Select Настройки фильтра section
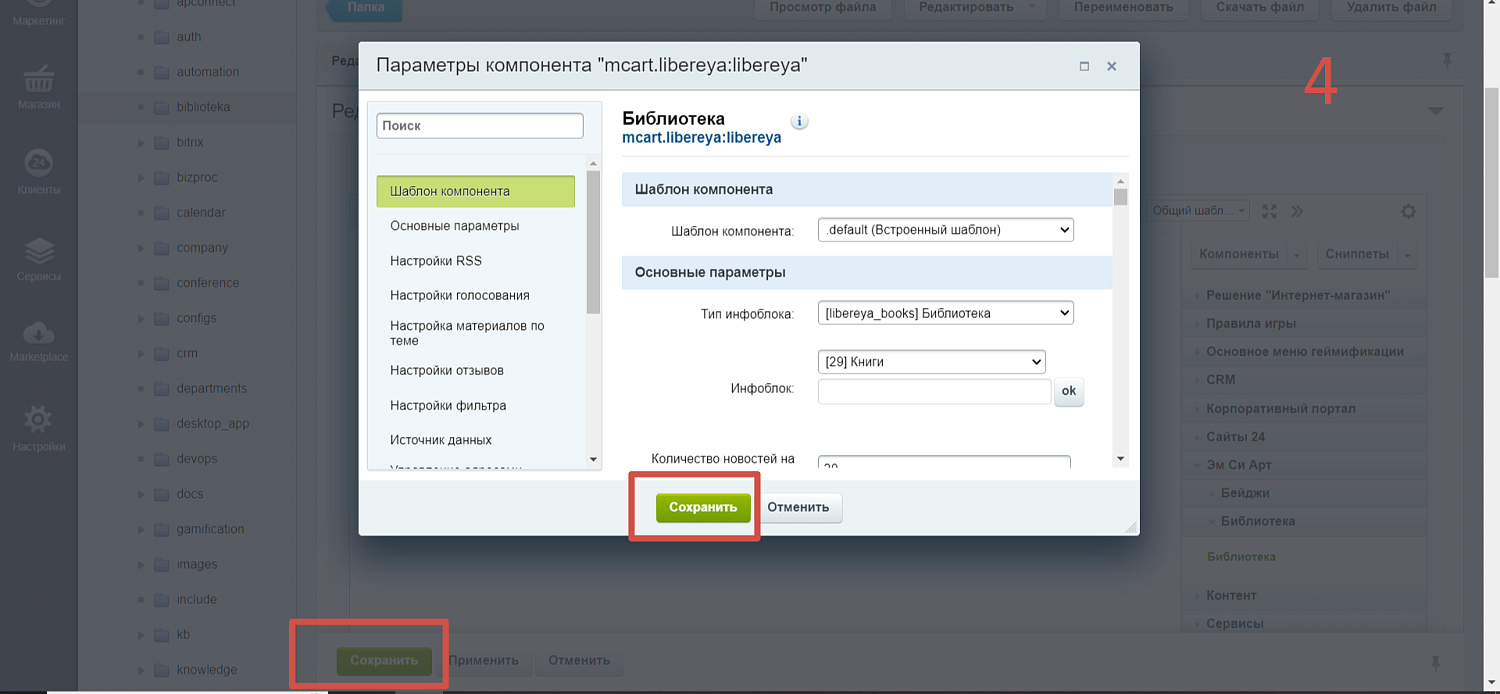Viewport: 1500px width, 694px height. [x=448, y=406]
